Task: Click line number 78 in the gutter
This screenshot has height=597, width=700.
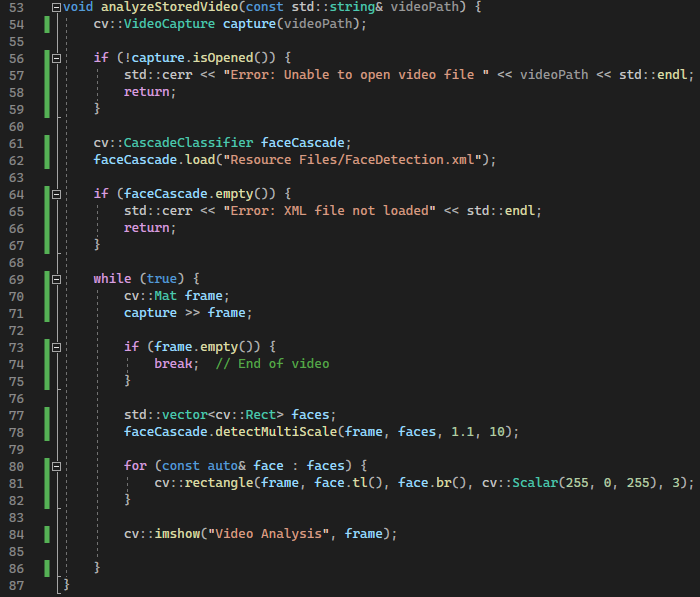Action: (17, 432)
